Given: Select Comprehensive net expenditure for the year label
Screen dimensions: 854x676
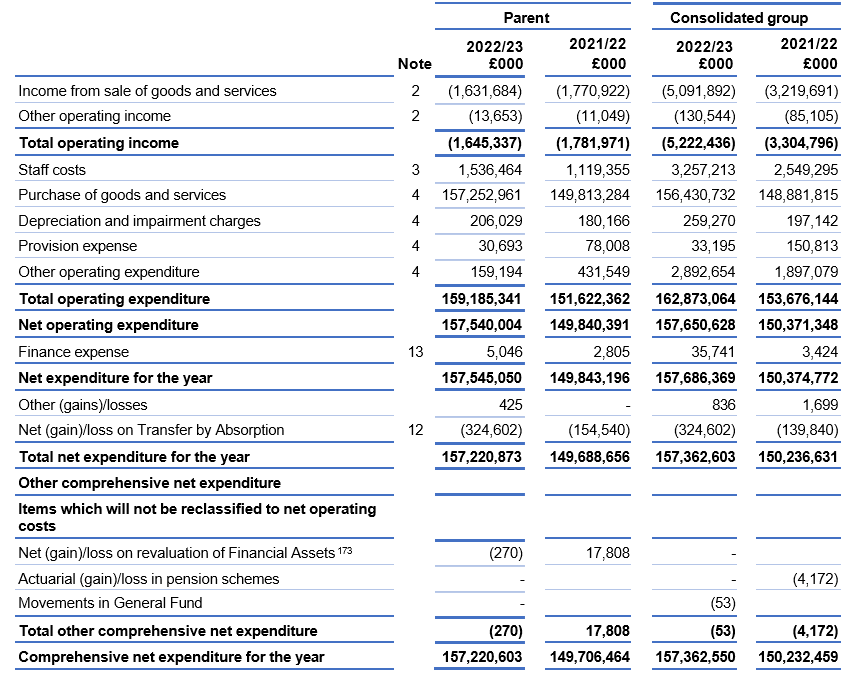Looking at the screenshot, I should point(172,657).
